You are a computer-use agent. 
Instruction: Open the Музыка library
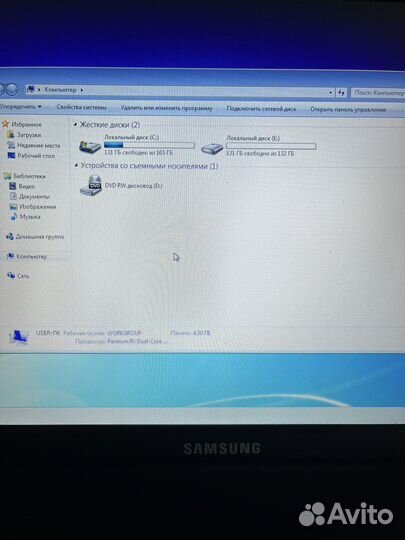pyautogui.click(x=30, y=217)
